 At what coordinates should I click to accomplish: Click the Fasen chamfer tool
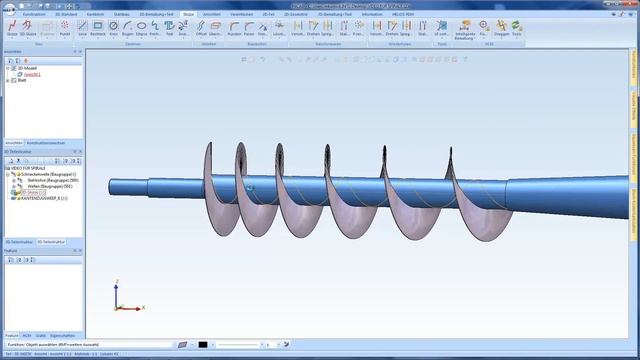[249, 28]
